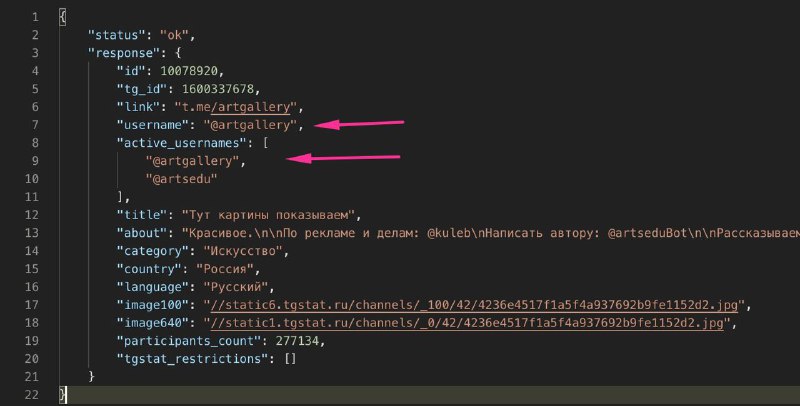Click the "tg_id" key
800x406 pixels.
pos(142,89)
